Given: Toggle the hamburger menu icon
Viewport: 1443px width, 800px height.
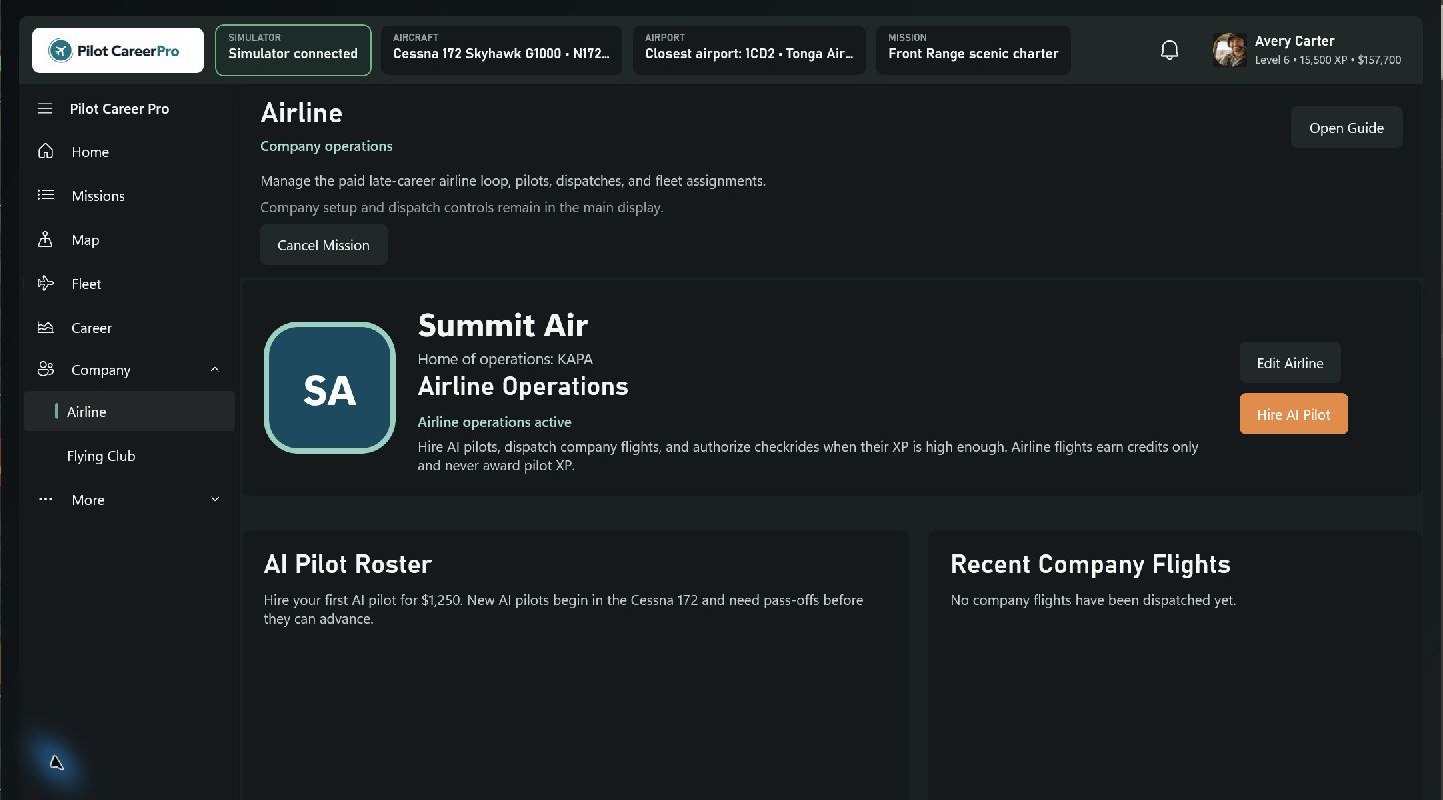Looking at the screenshot, I should point(45,109).
